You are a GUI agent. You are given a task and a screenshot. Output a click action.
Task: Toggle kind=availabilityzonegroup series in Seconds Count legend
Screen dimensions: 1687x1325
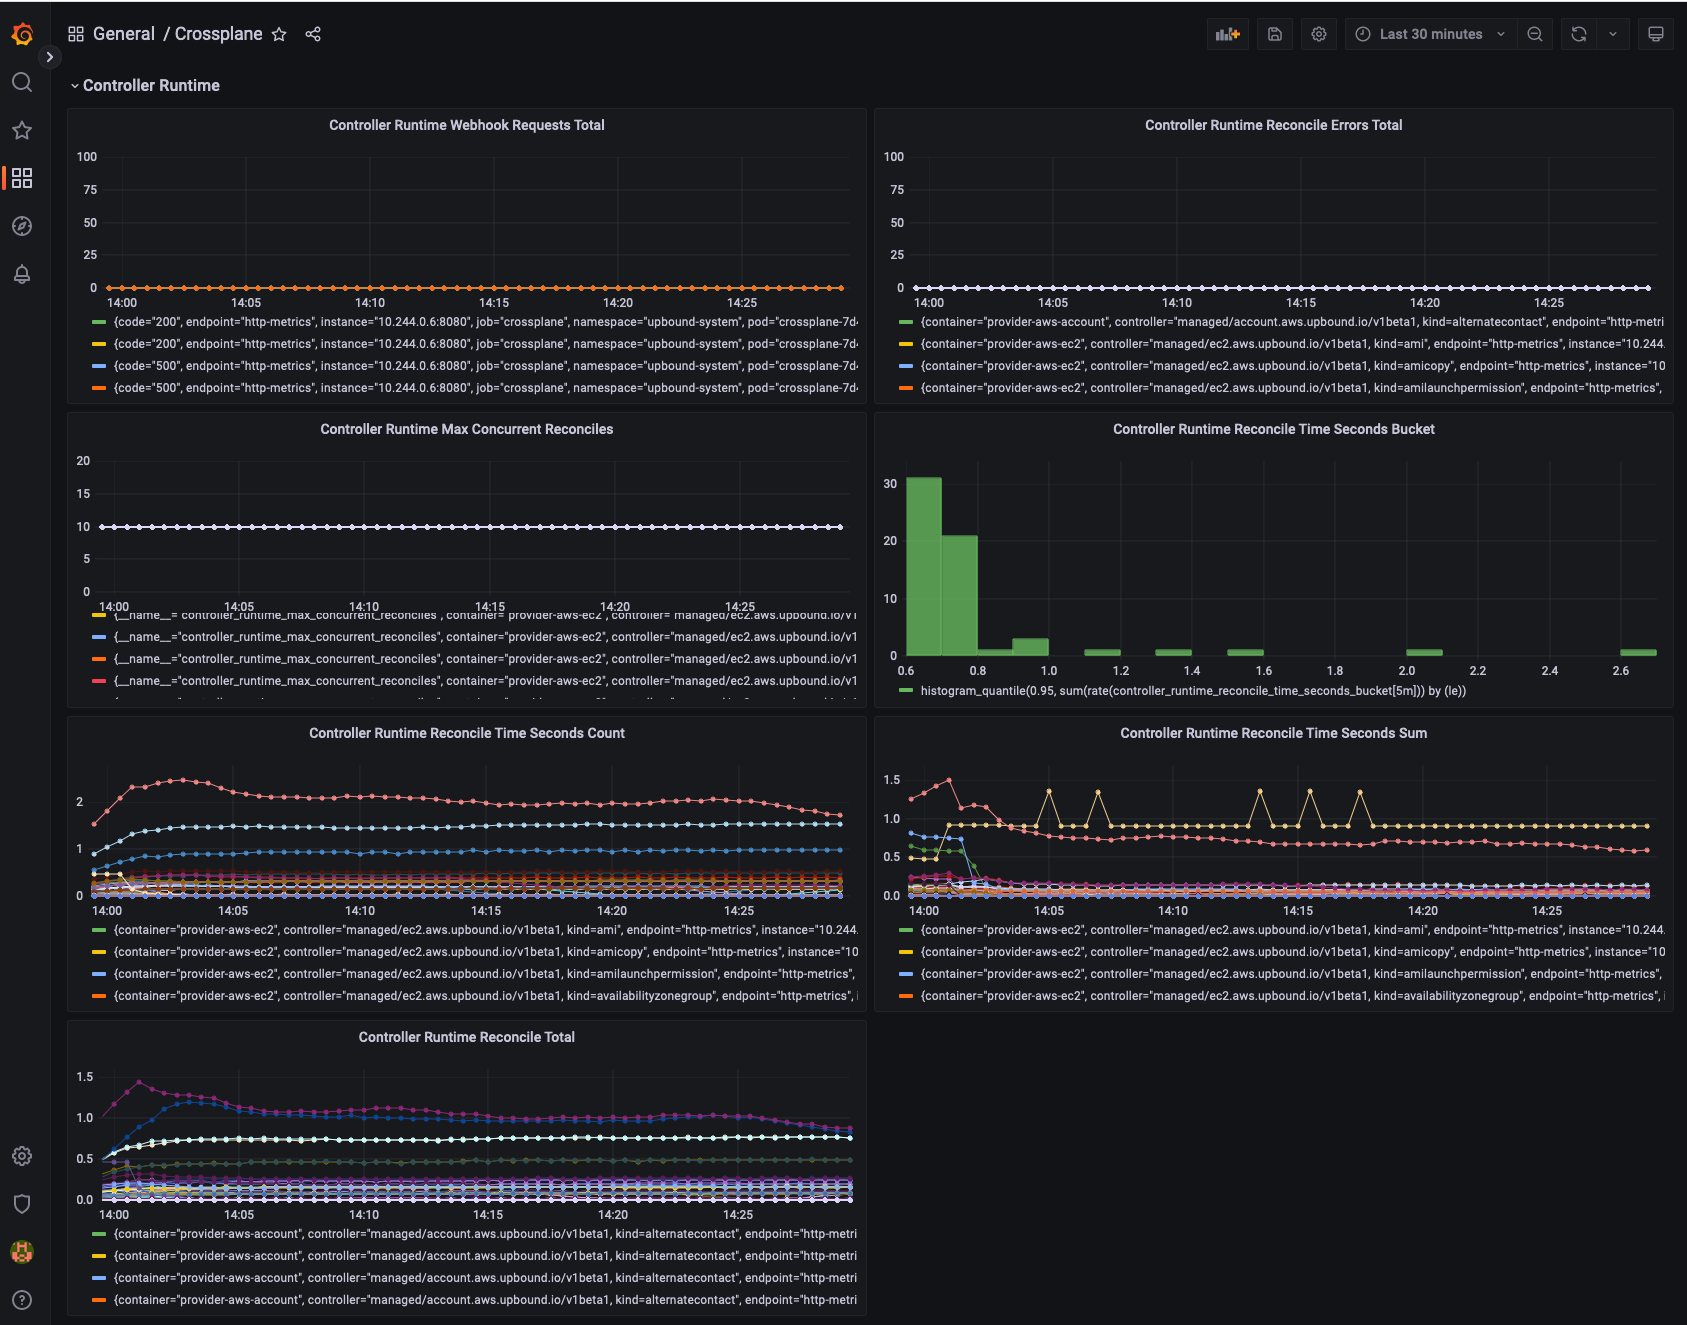486,996
